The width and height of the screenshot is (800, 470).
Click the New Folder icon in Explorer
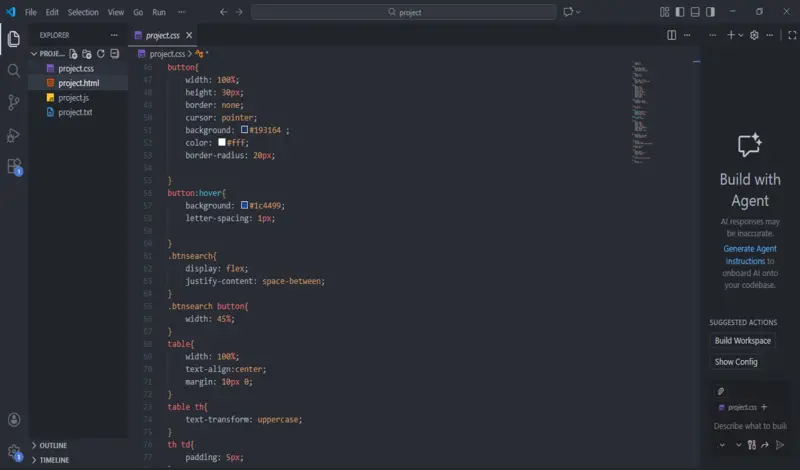(x=87, y=54)
